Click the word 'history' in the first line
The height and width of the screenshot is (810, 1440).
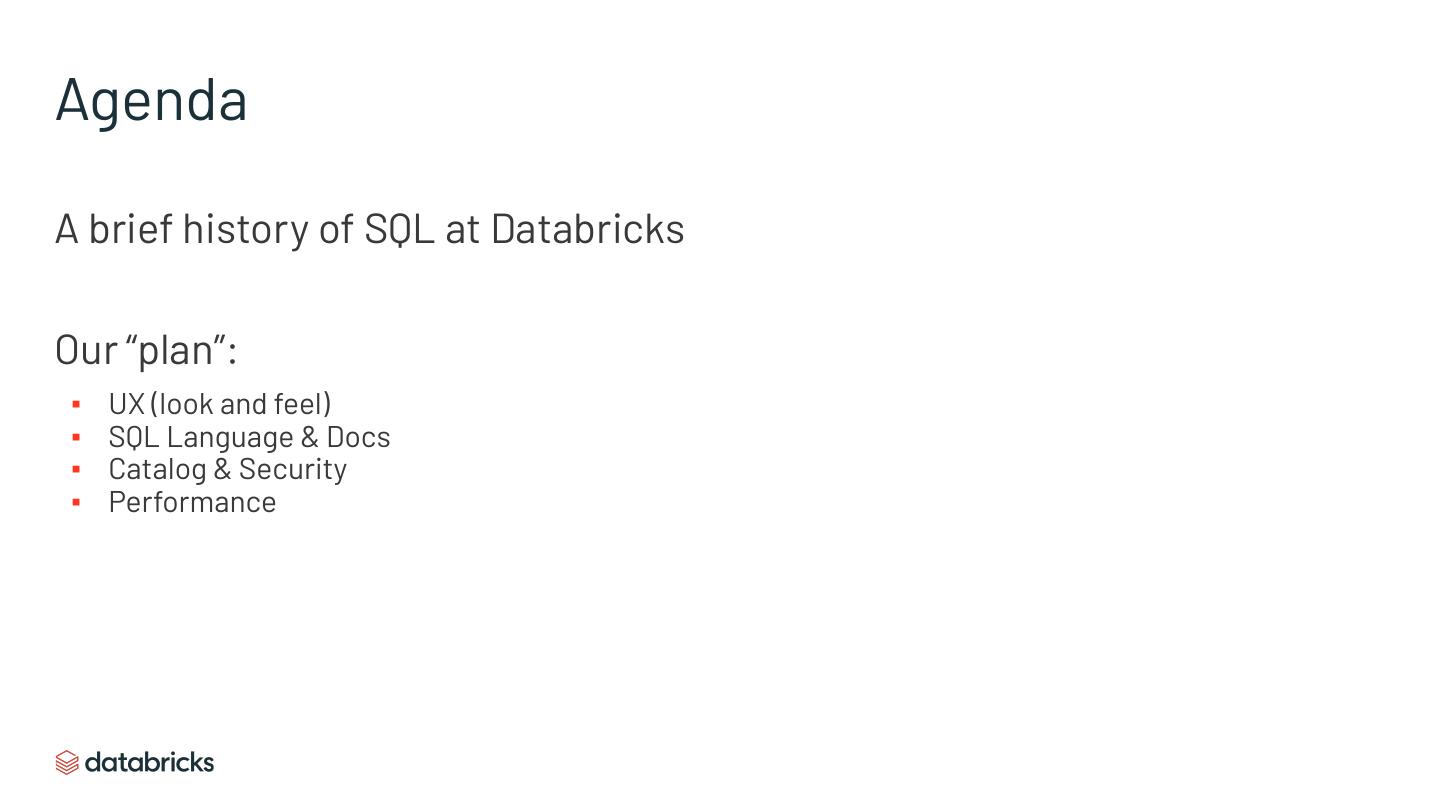tap(245, 229)
